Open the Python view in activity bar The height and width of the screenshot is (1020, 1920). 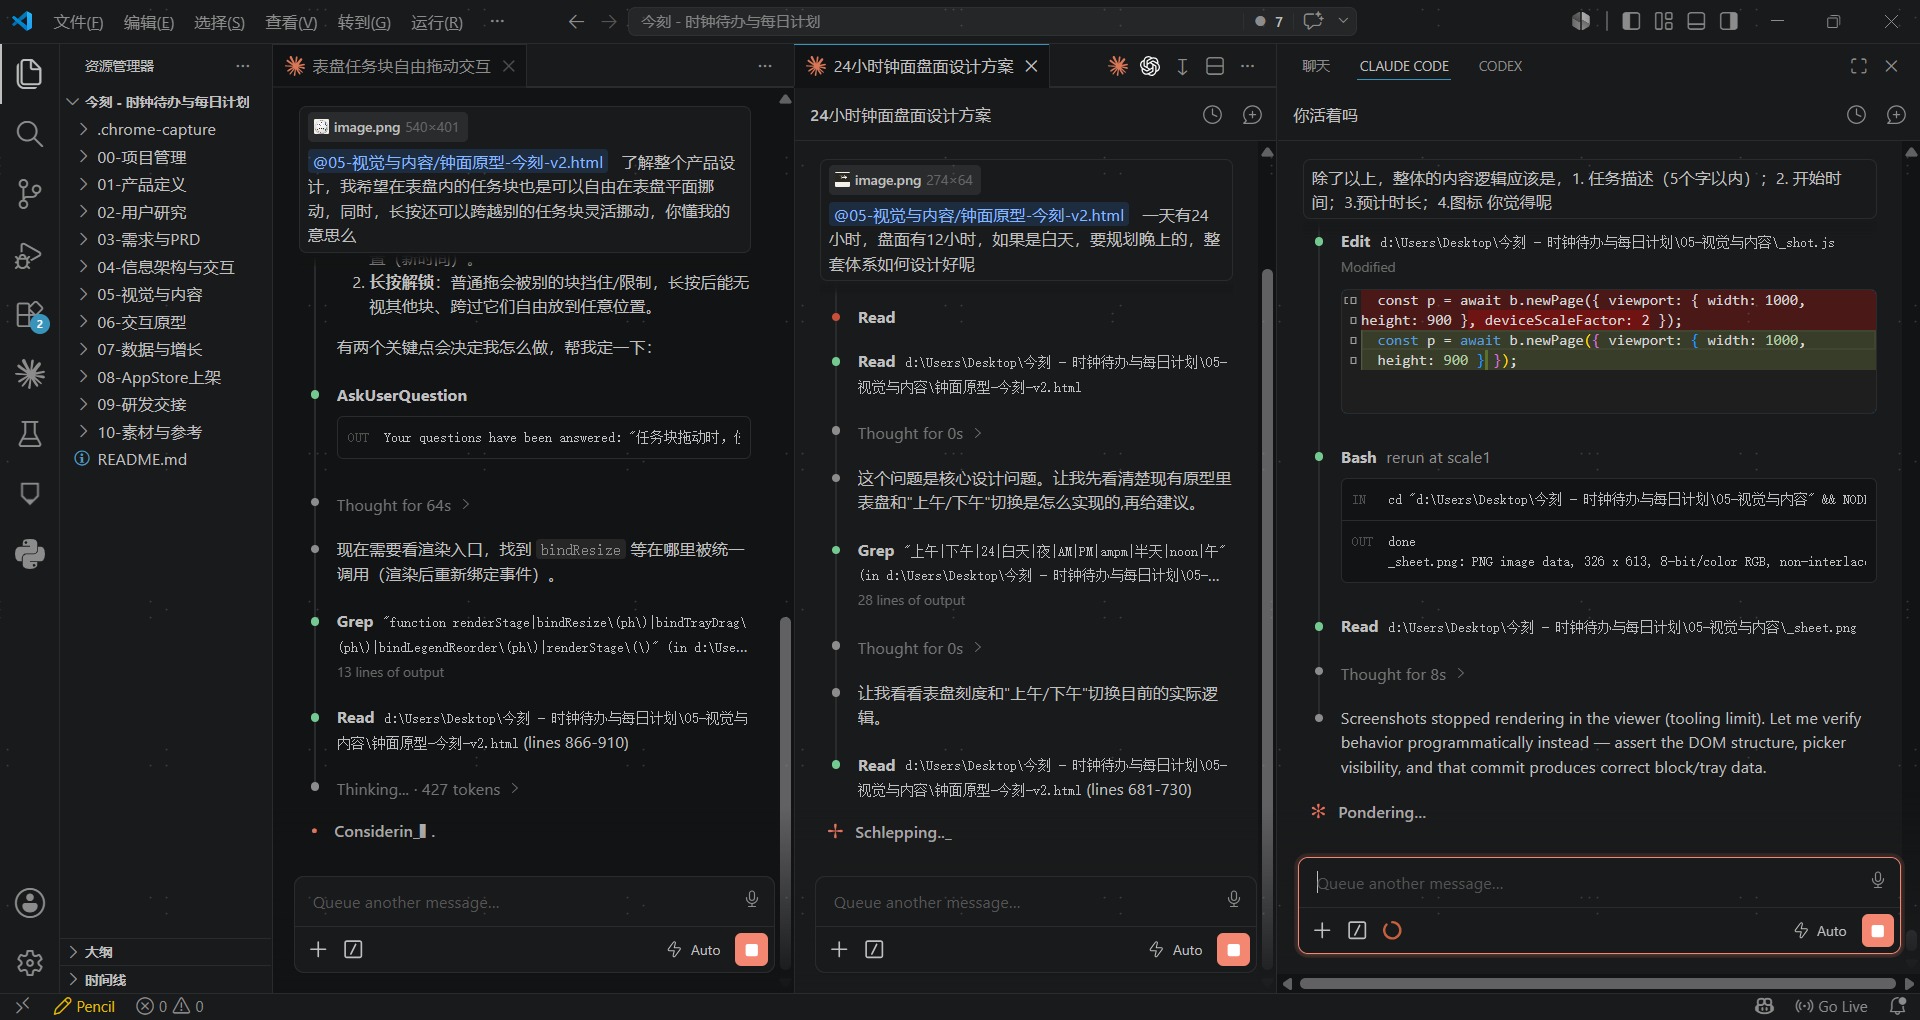30,554
